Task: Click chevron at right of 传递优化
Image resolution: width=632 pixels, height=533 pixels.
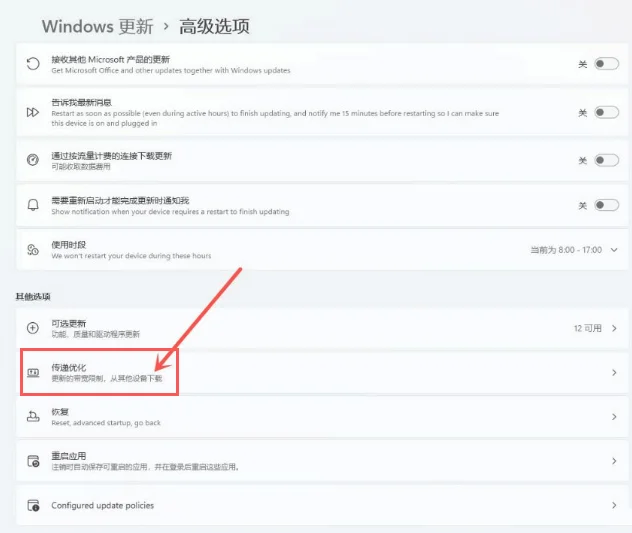Action: [x=614, y=373]
